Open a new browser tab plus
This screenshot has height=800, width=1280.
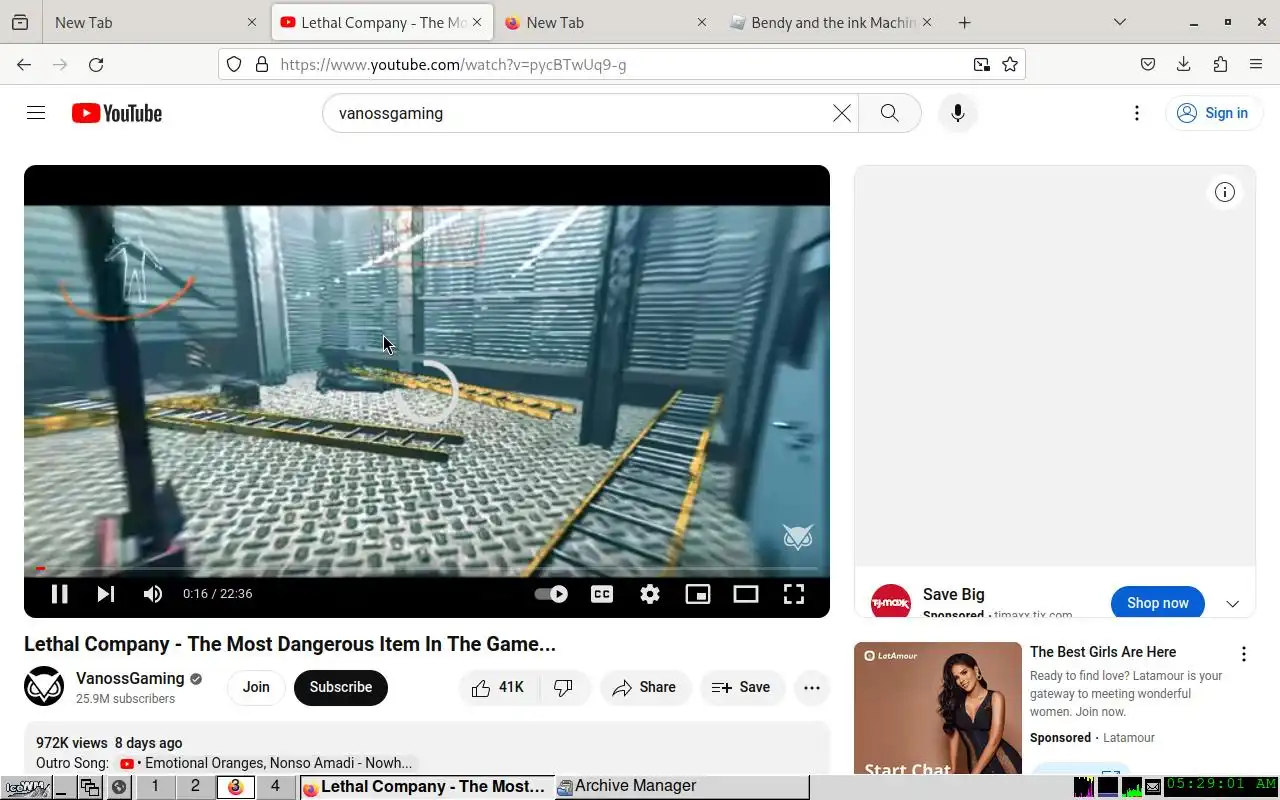pos(964,22)
